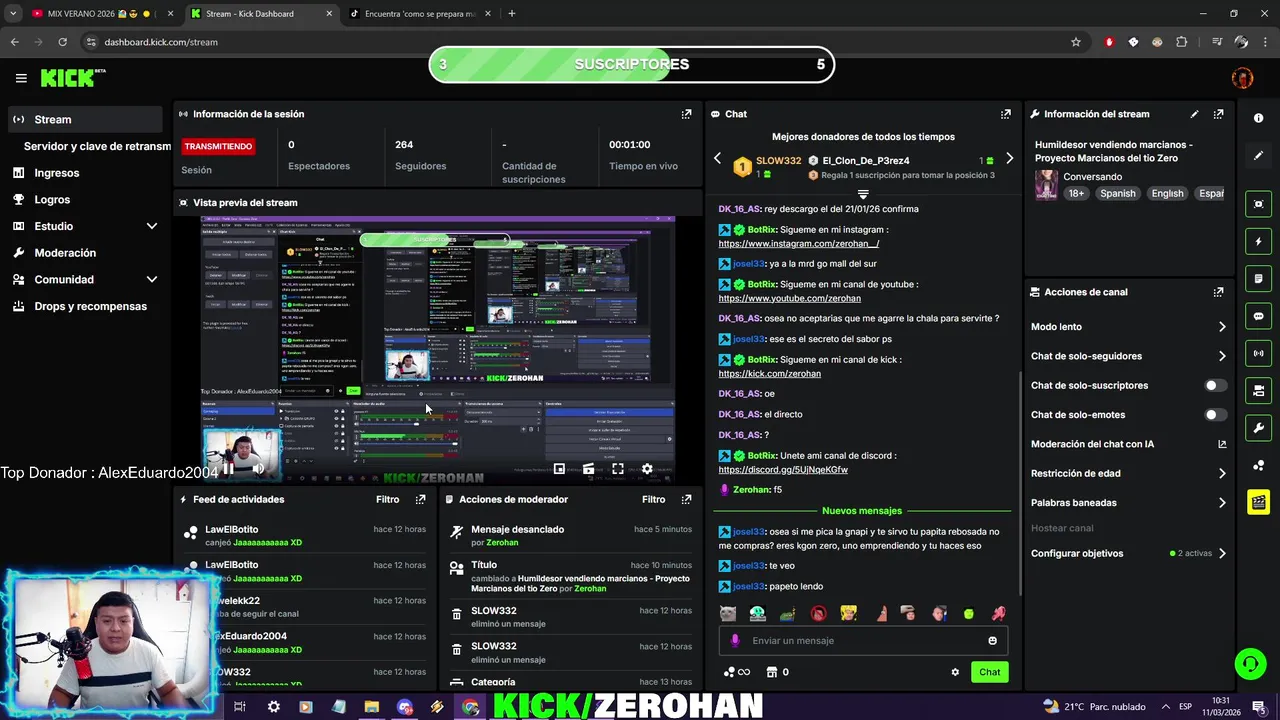The height and width of the screenshot is (720, 1280).
Task: Show next top donor with right arrow
Action: pos(1009,159)
